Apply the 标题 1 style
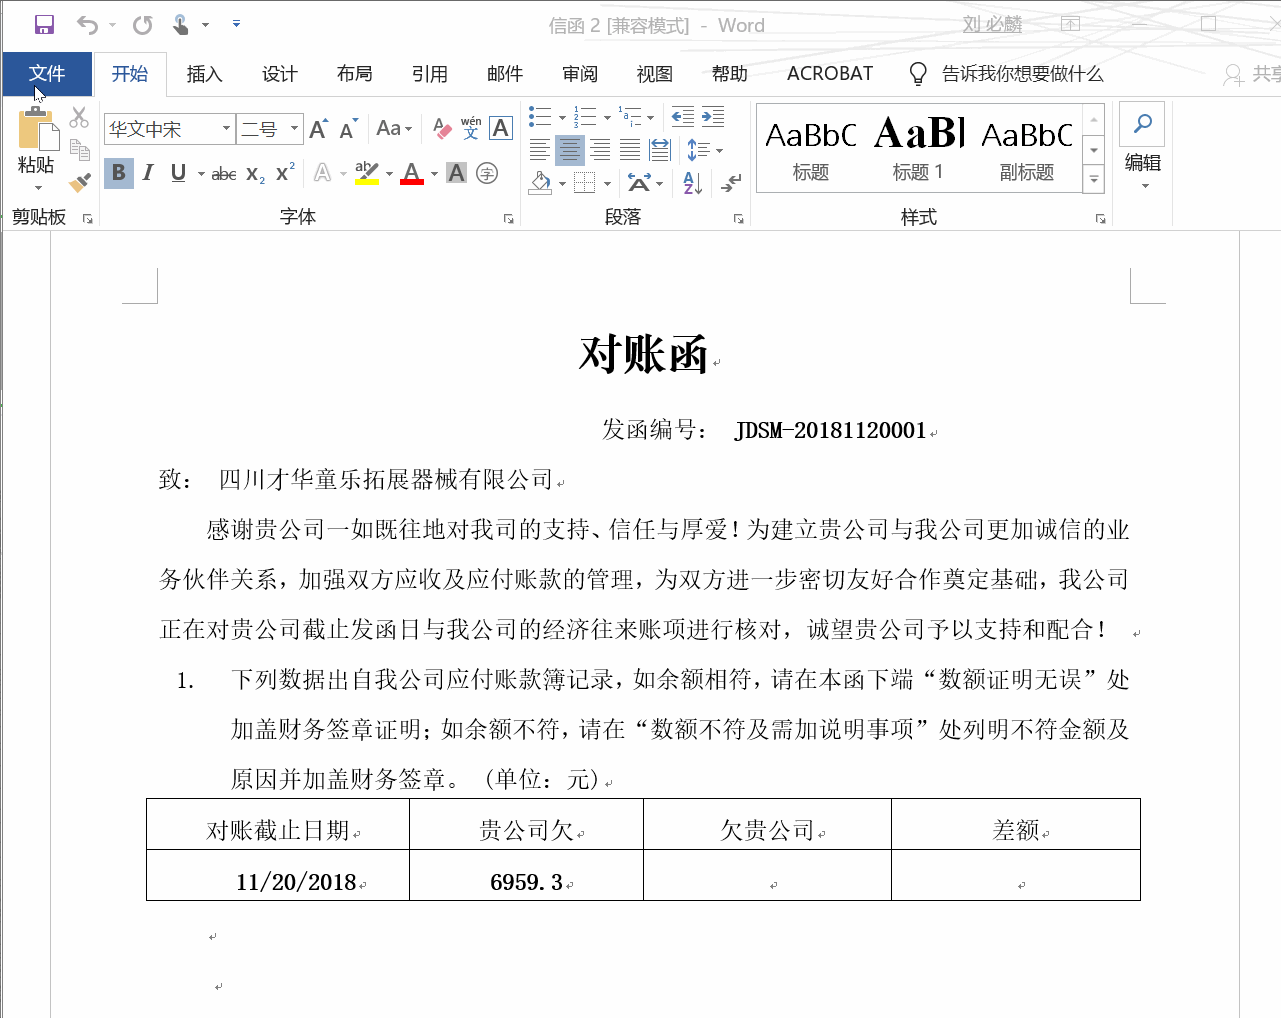 917,147
